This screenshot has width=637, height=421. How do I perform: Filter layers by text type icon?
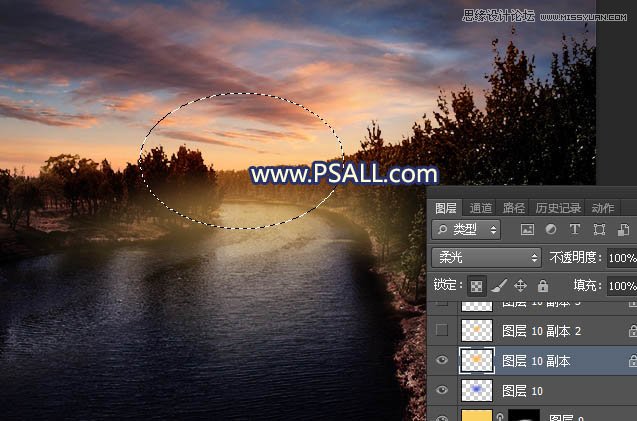(574, 230)
